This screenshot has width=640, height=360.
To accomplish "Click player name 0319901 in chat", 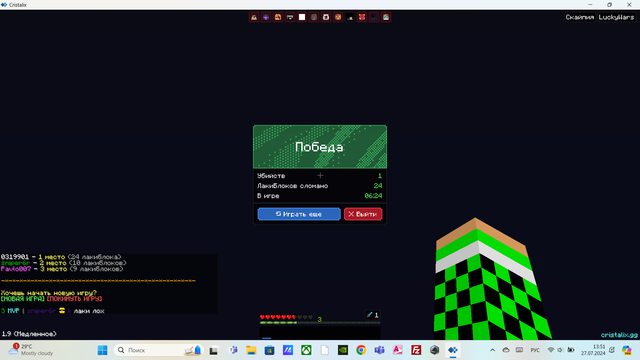I will coord(15,257).
